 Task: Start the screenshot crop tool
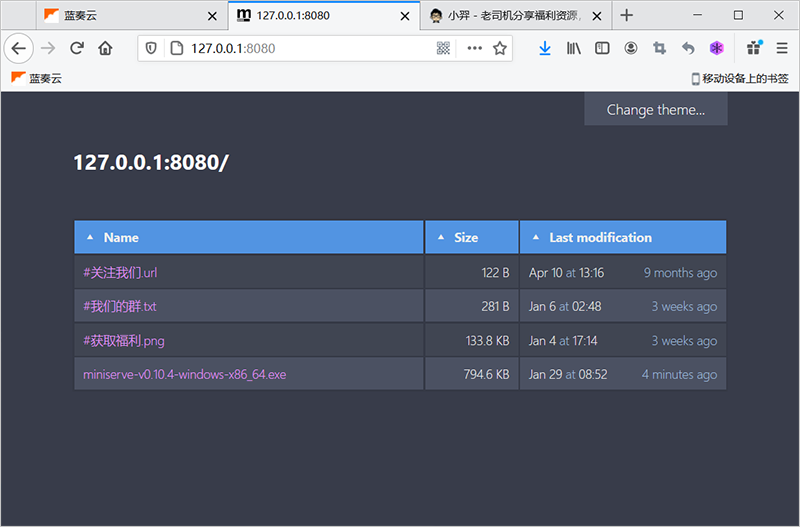point(659,48)
